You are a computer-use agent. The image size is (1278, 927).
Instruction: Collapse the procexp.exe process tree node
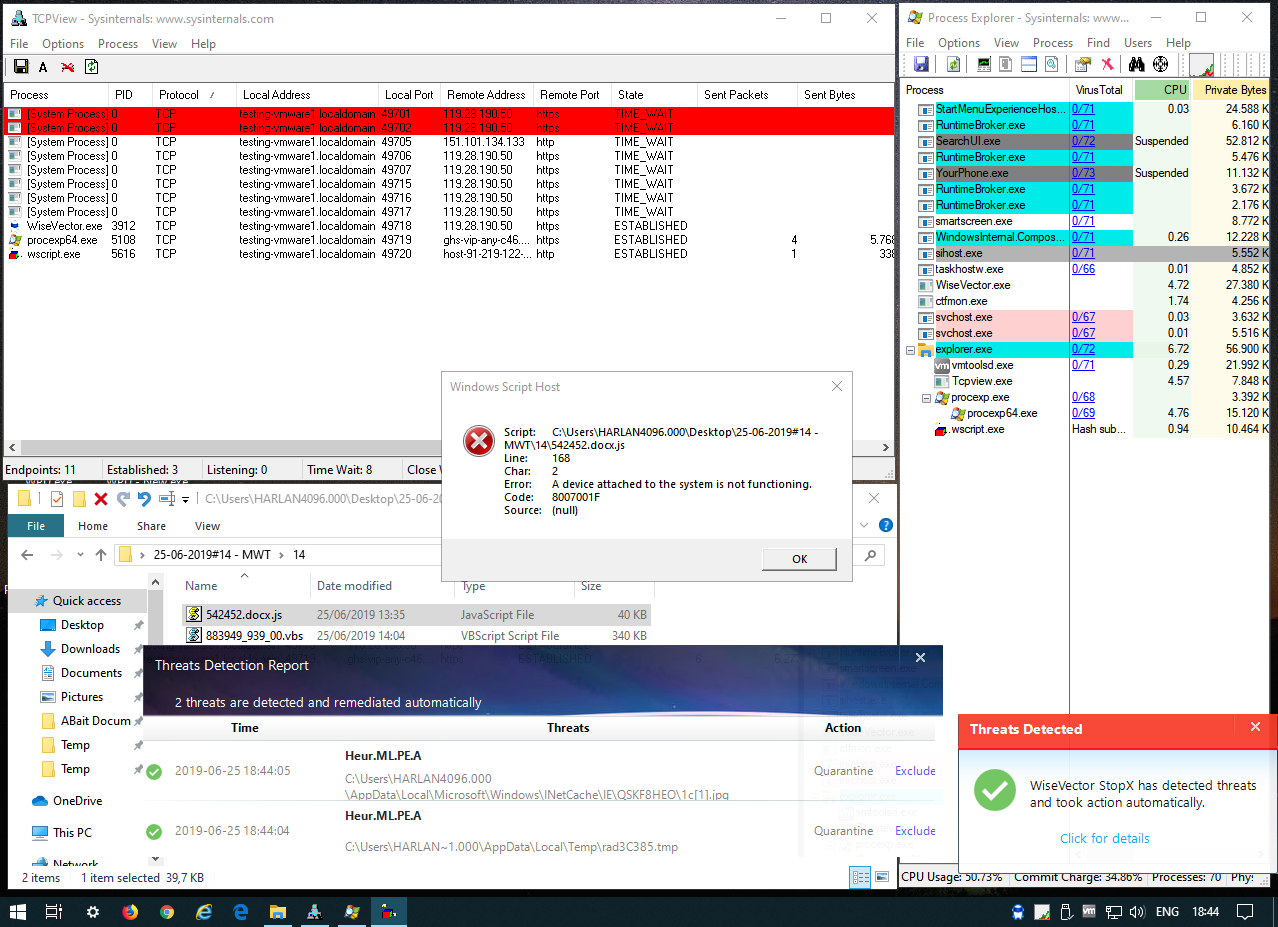pyautogui.click(x=926, y=398)
